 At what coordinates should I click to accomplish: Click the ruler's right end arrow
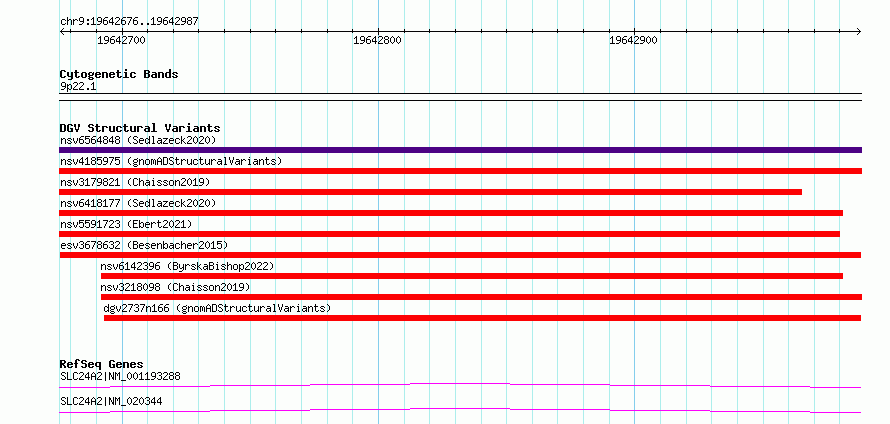[858, 31]
